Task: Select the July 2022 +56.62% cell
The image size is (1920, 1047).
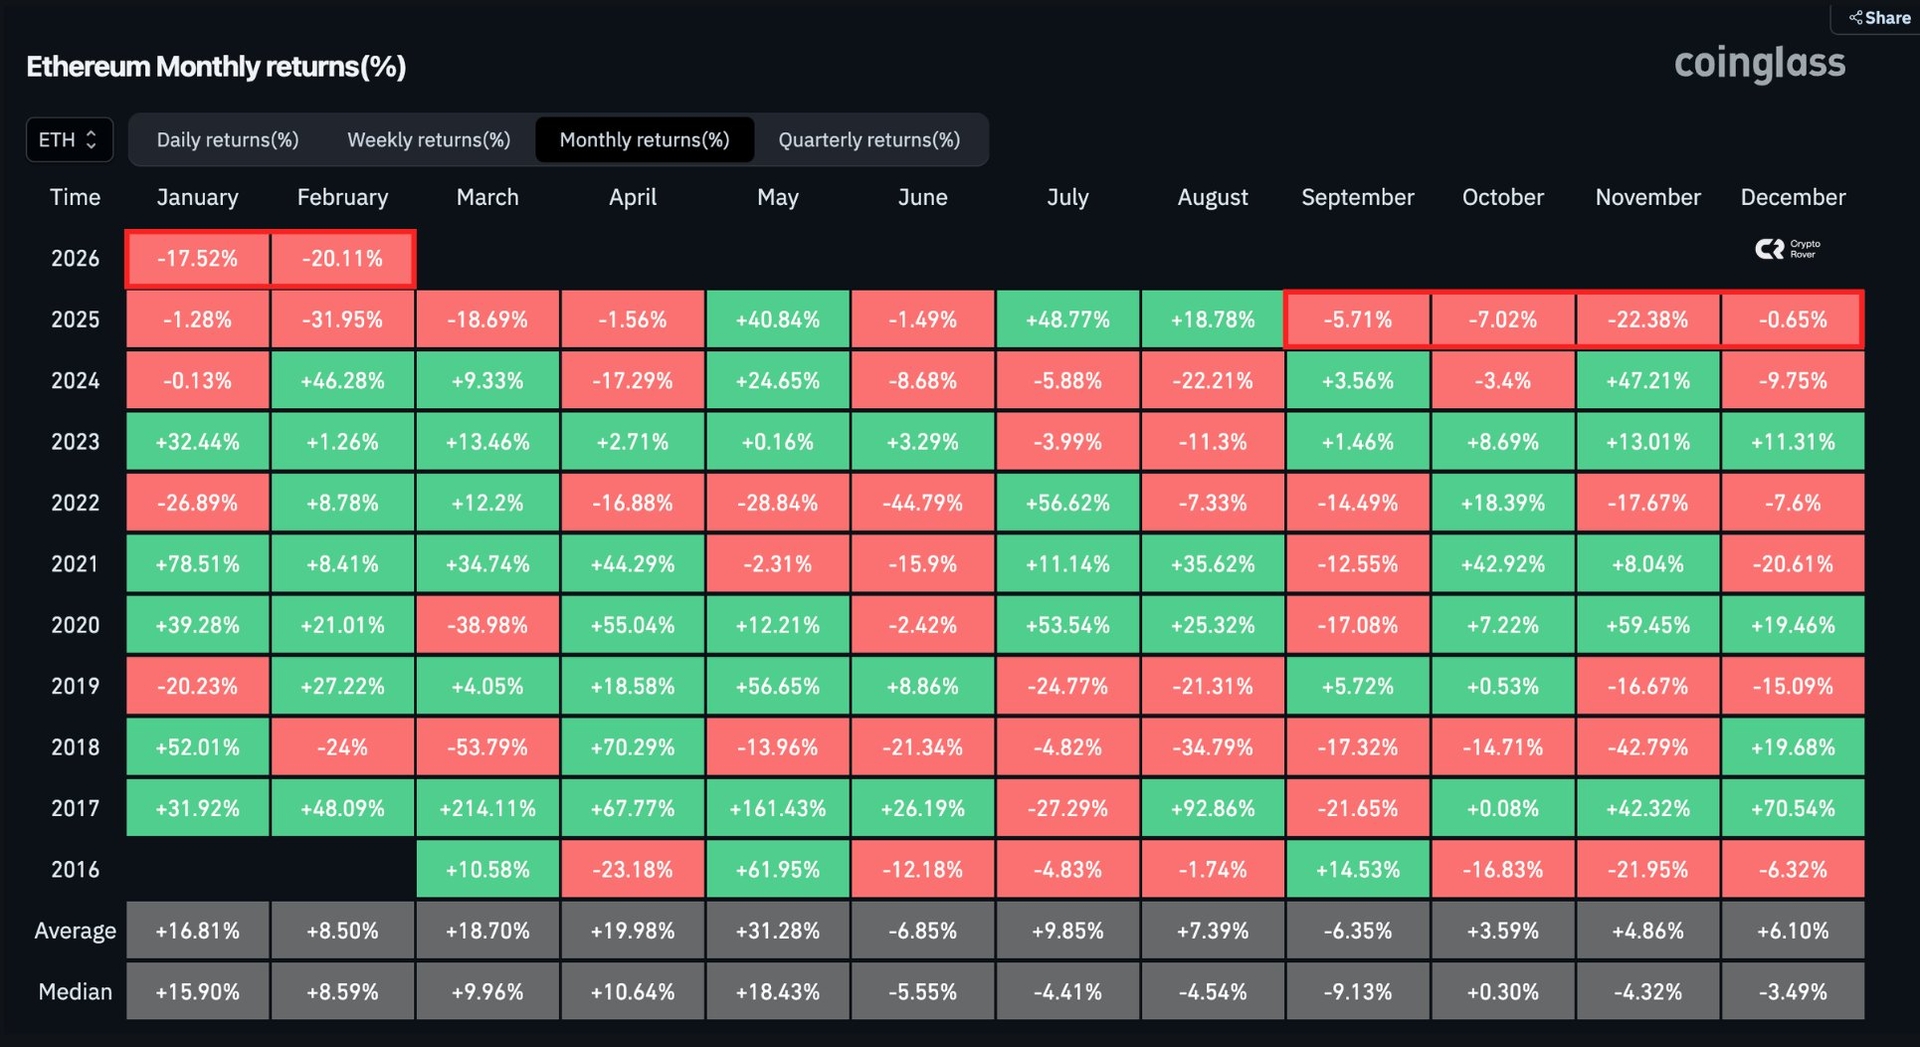Action: pyautogui.click(x=1067, y=503)
